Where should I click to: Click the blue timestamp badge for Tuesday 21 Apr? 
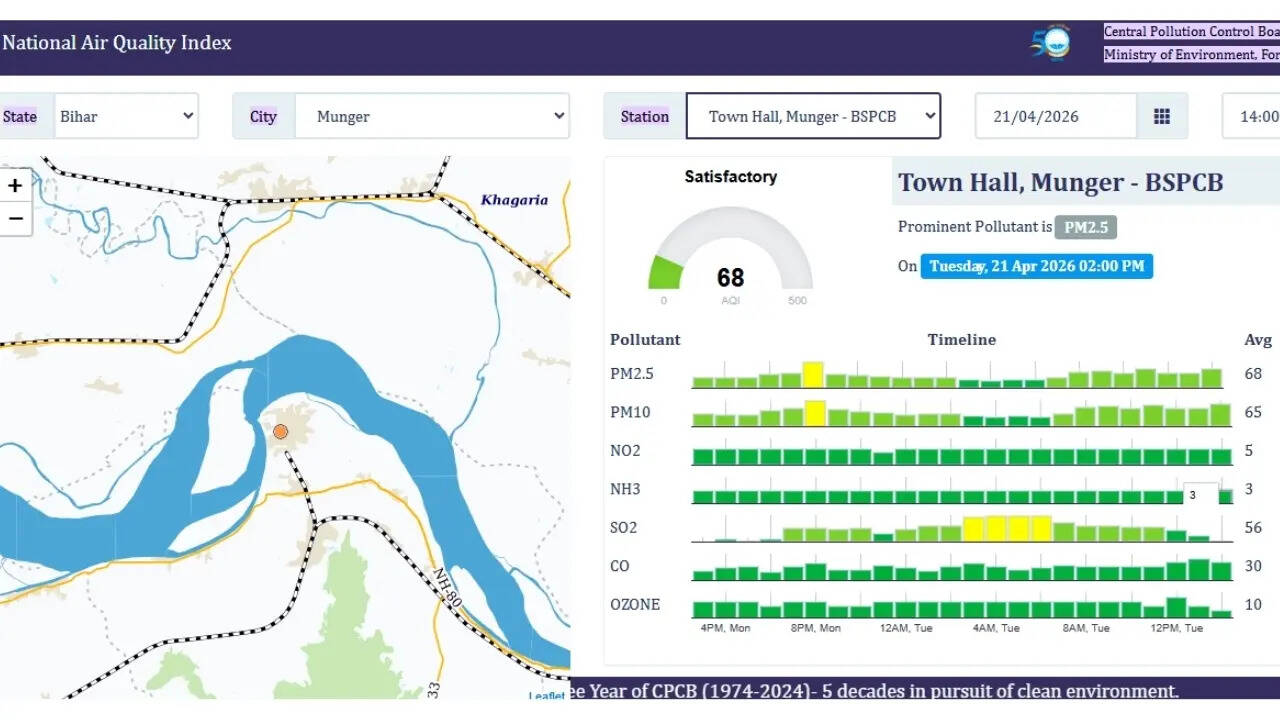[1037, 266]
